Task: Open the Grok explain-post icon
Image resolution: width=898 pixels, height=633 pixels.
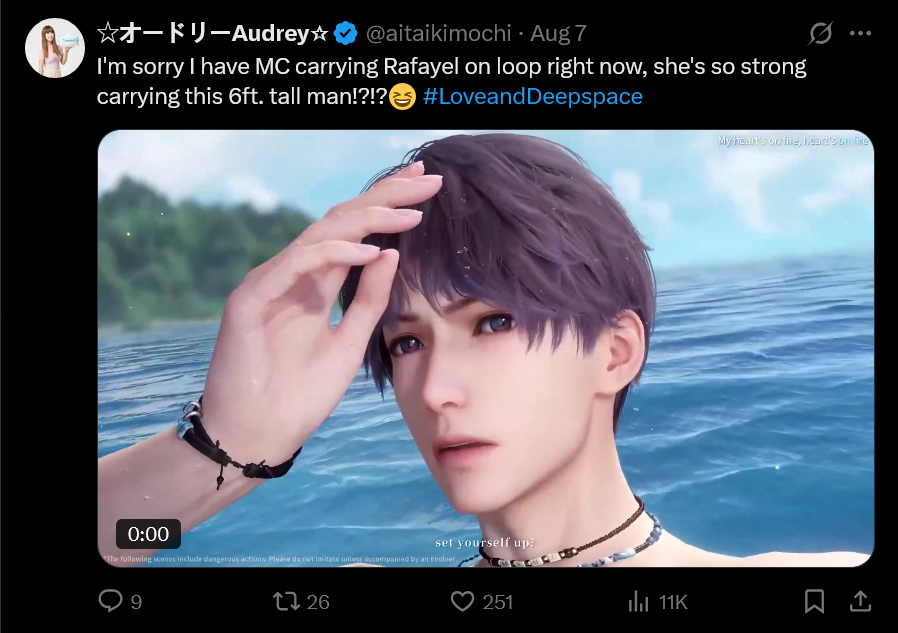Action: click(x=821, y=33)
